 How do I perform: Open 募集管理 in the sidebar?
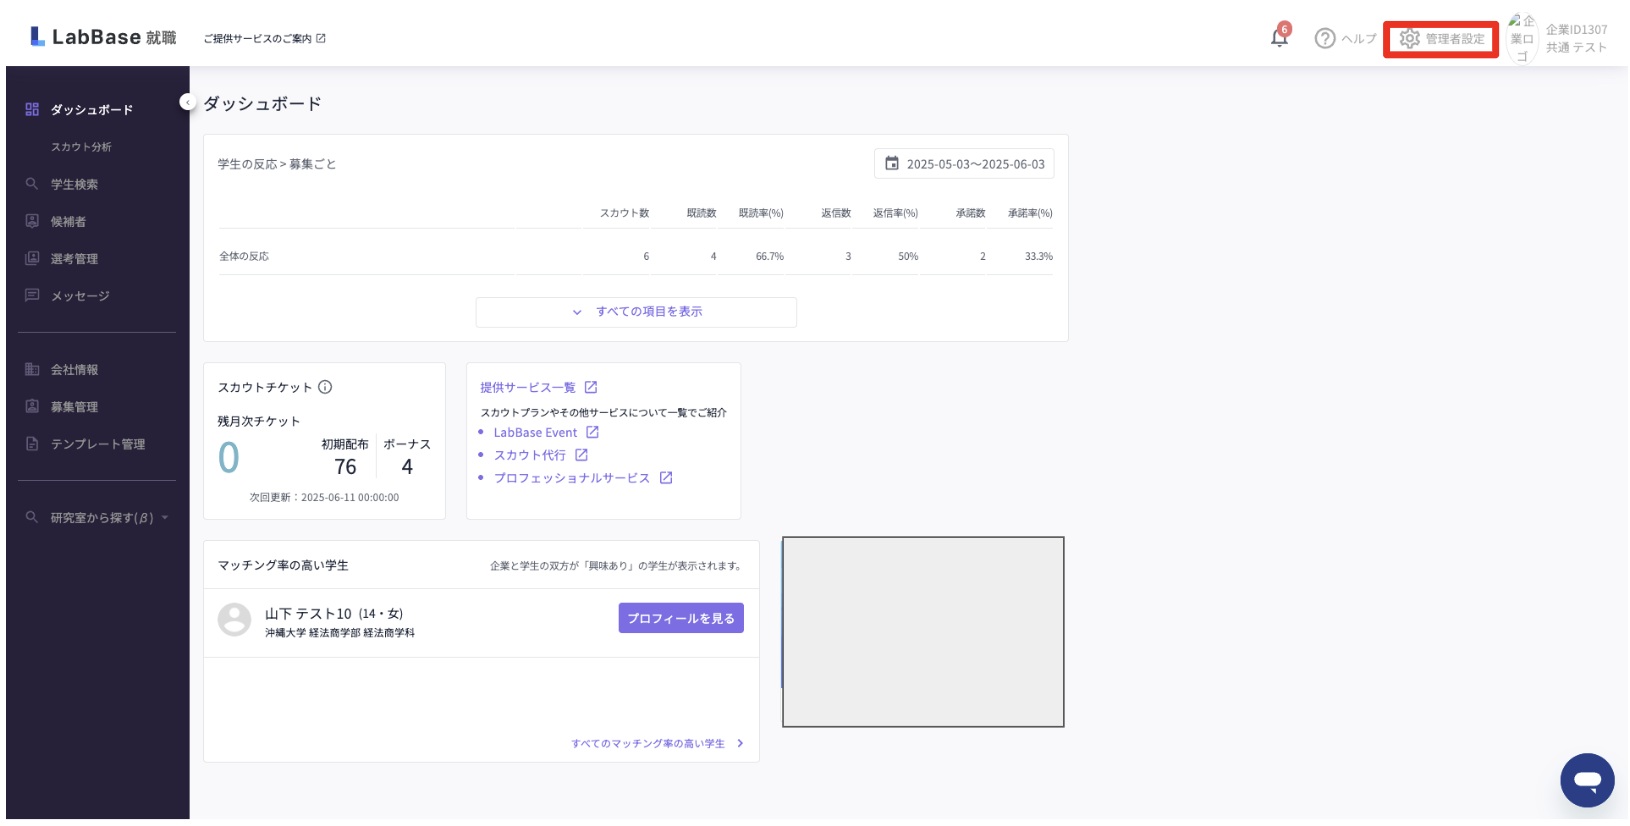pyautogui.click(x=74, y=407)
